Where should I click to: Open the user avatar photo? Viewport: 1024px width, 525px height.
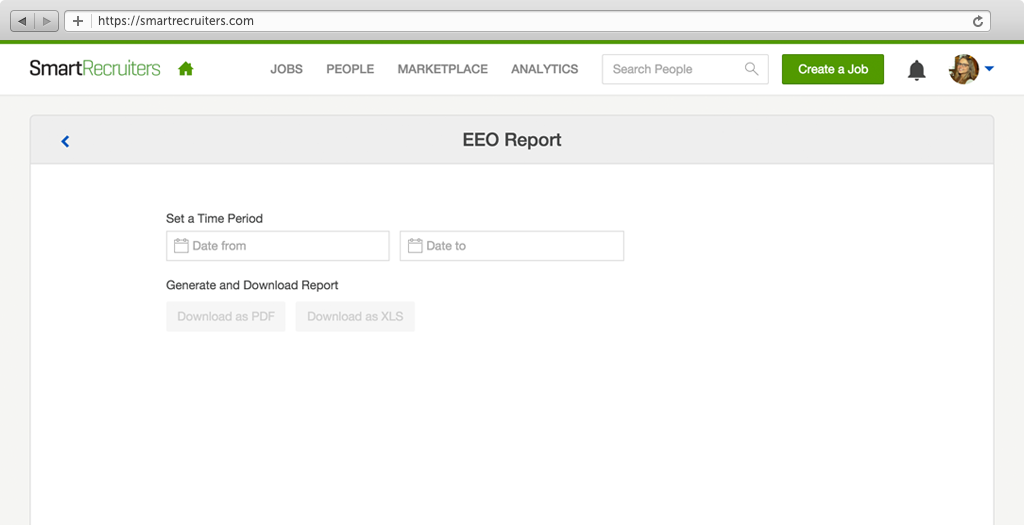coord(964,69)
